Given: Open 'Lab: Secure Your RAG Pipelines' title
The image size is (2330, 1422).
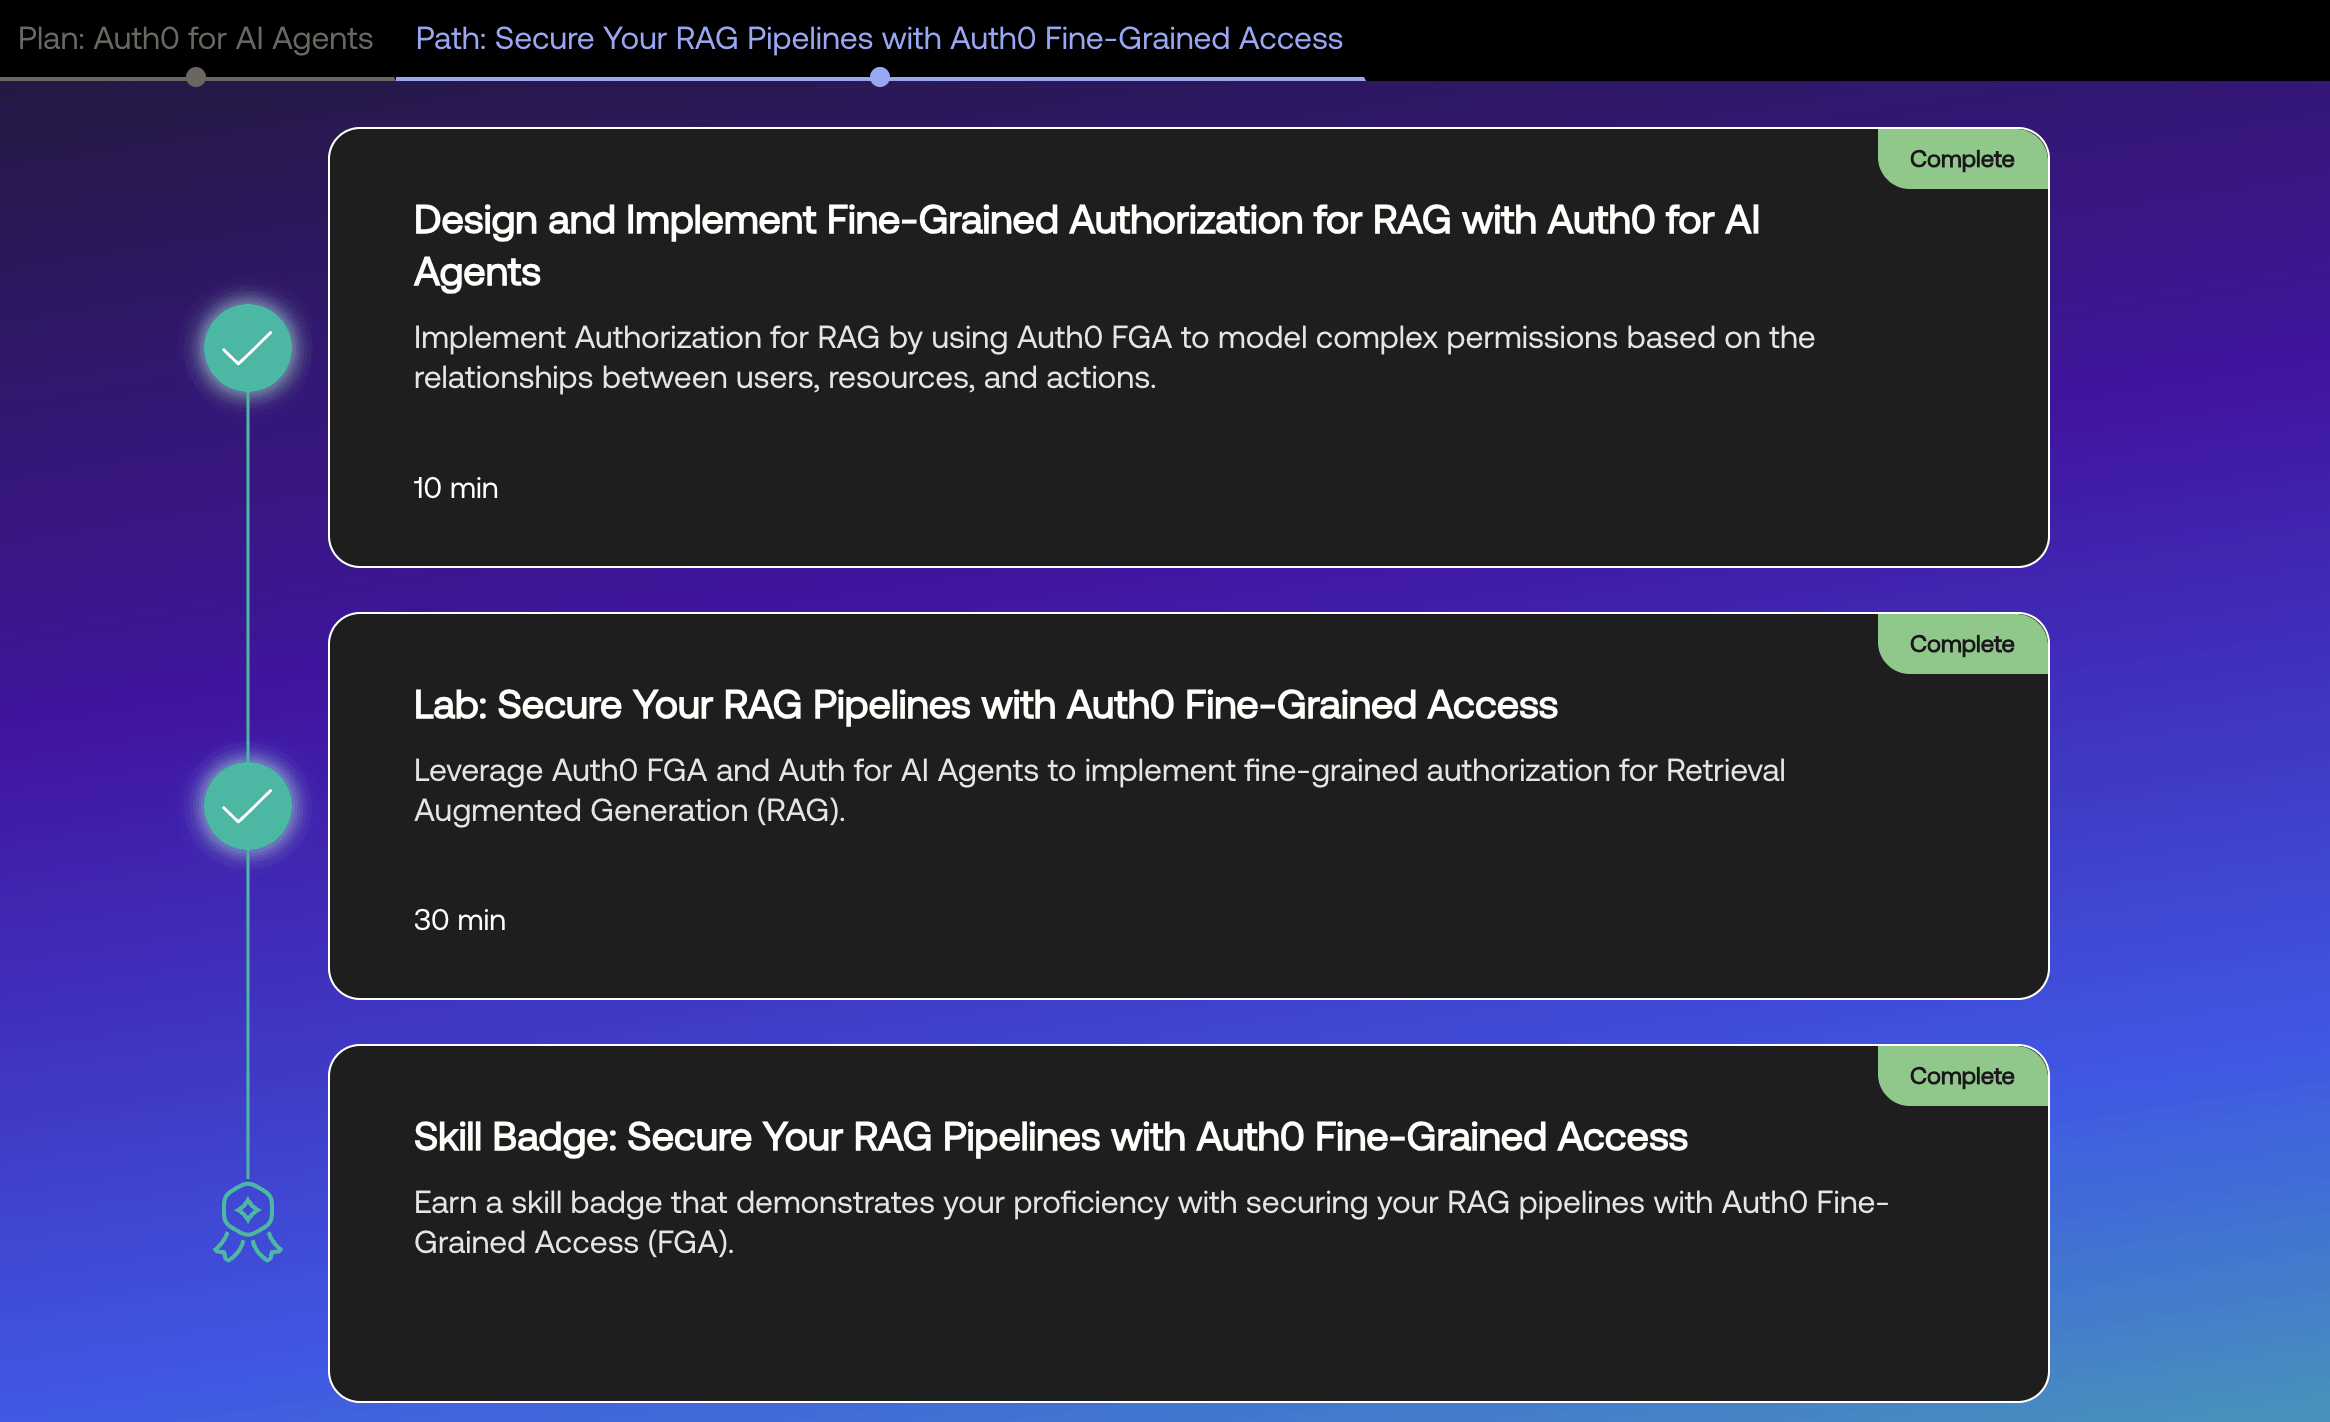Looking at the screenshot, I should point(986,705).
